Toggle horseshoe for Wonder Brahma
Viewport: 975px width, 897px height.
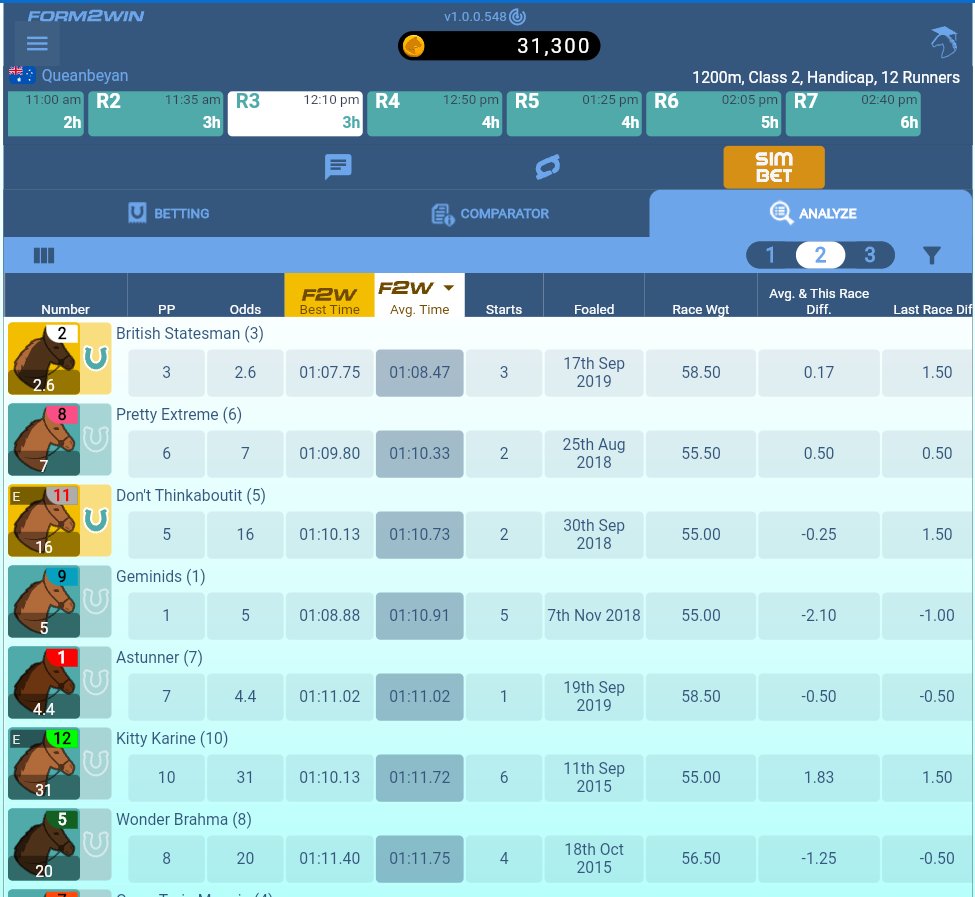(x=96, y=844)
